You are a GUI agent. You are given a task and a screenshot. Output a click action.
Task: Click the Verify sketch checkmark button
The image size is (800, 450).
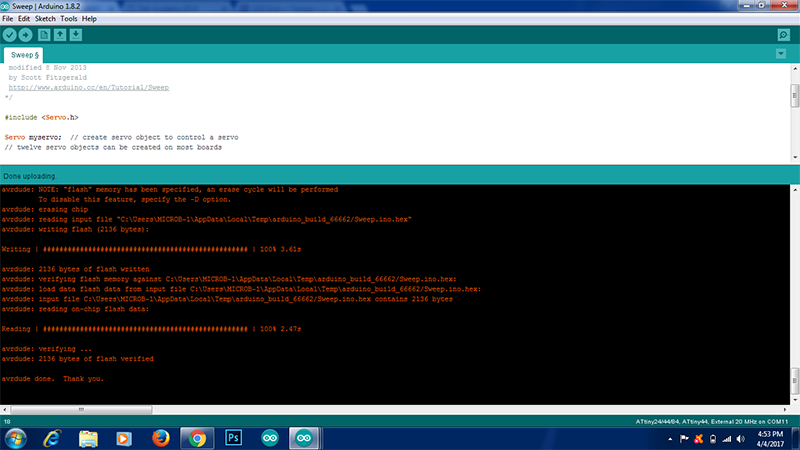9,35
